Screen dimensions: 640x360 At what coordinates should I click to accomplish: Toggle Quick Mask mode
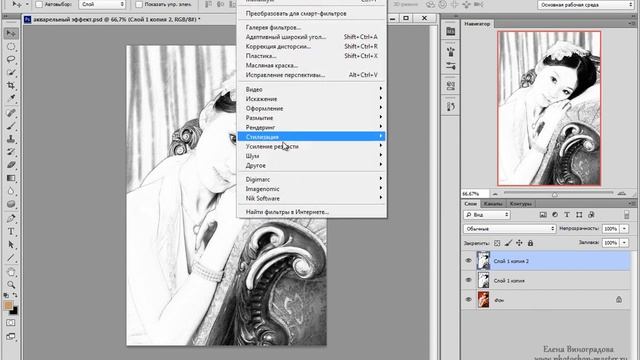point(11,323)
